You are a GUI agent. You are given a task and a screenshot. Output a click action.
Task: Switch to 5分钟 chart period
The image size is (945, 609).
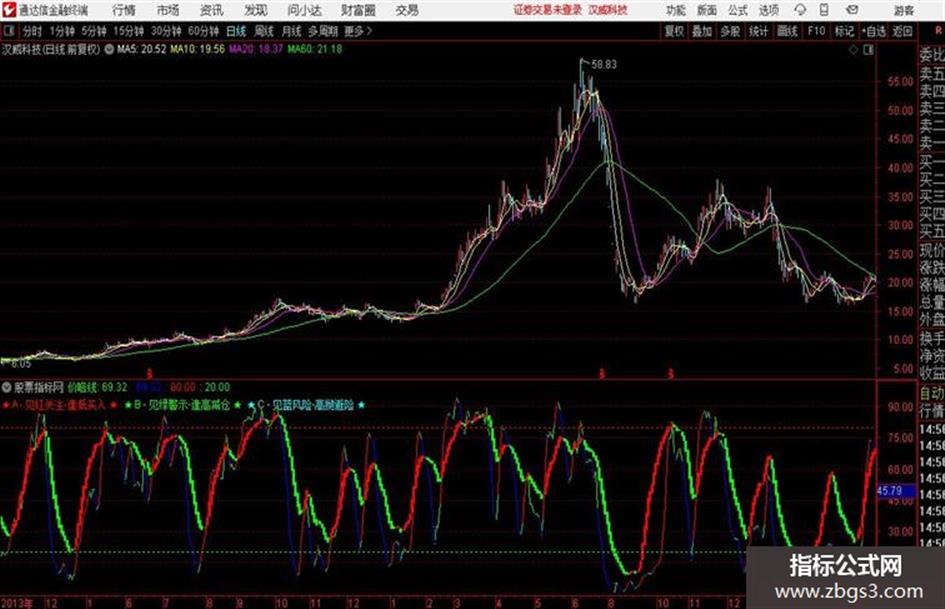93,31
